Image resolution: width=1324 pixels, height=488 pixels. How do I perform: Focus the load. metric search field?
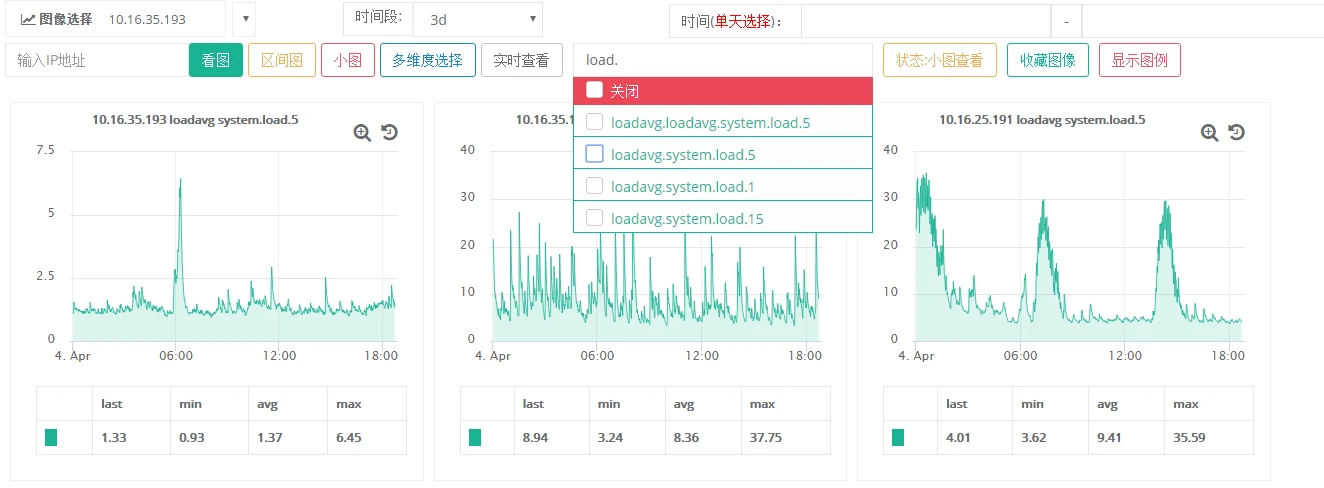(723, 60)
